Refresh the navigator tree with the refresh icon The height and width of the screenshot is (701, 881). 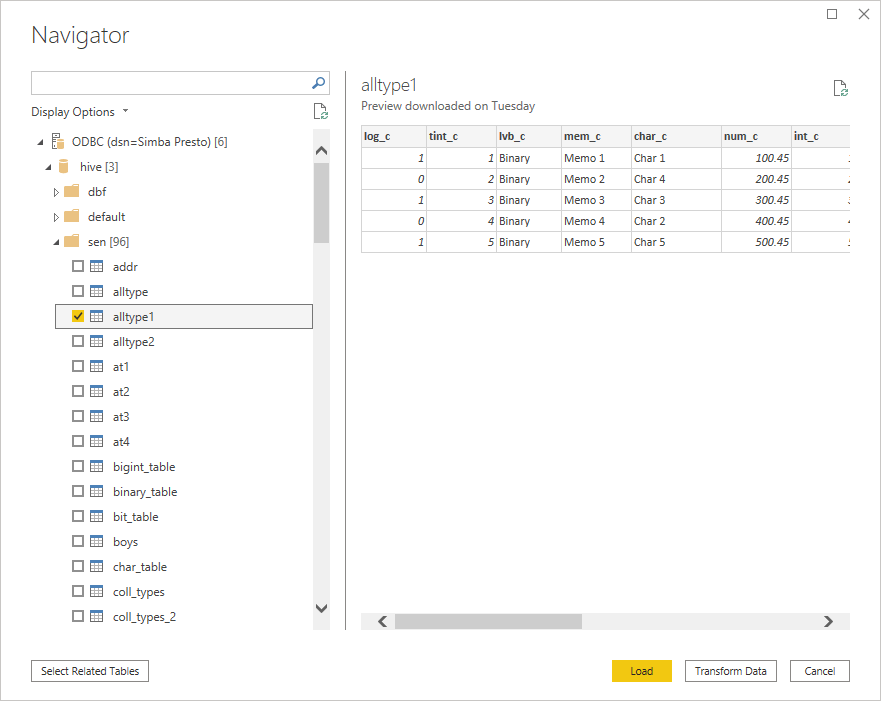click(320, 111)
